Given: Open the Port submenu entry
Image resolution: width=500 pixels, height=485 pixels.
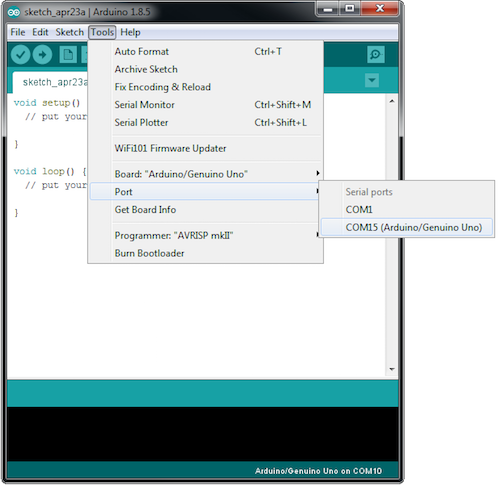Looking at the screenshot, I should click(x=205, y=192).
